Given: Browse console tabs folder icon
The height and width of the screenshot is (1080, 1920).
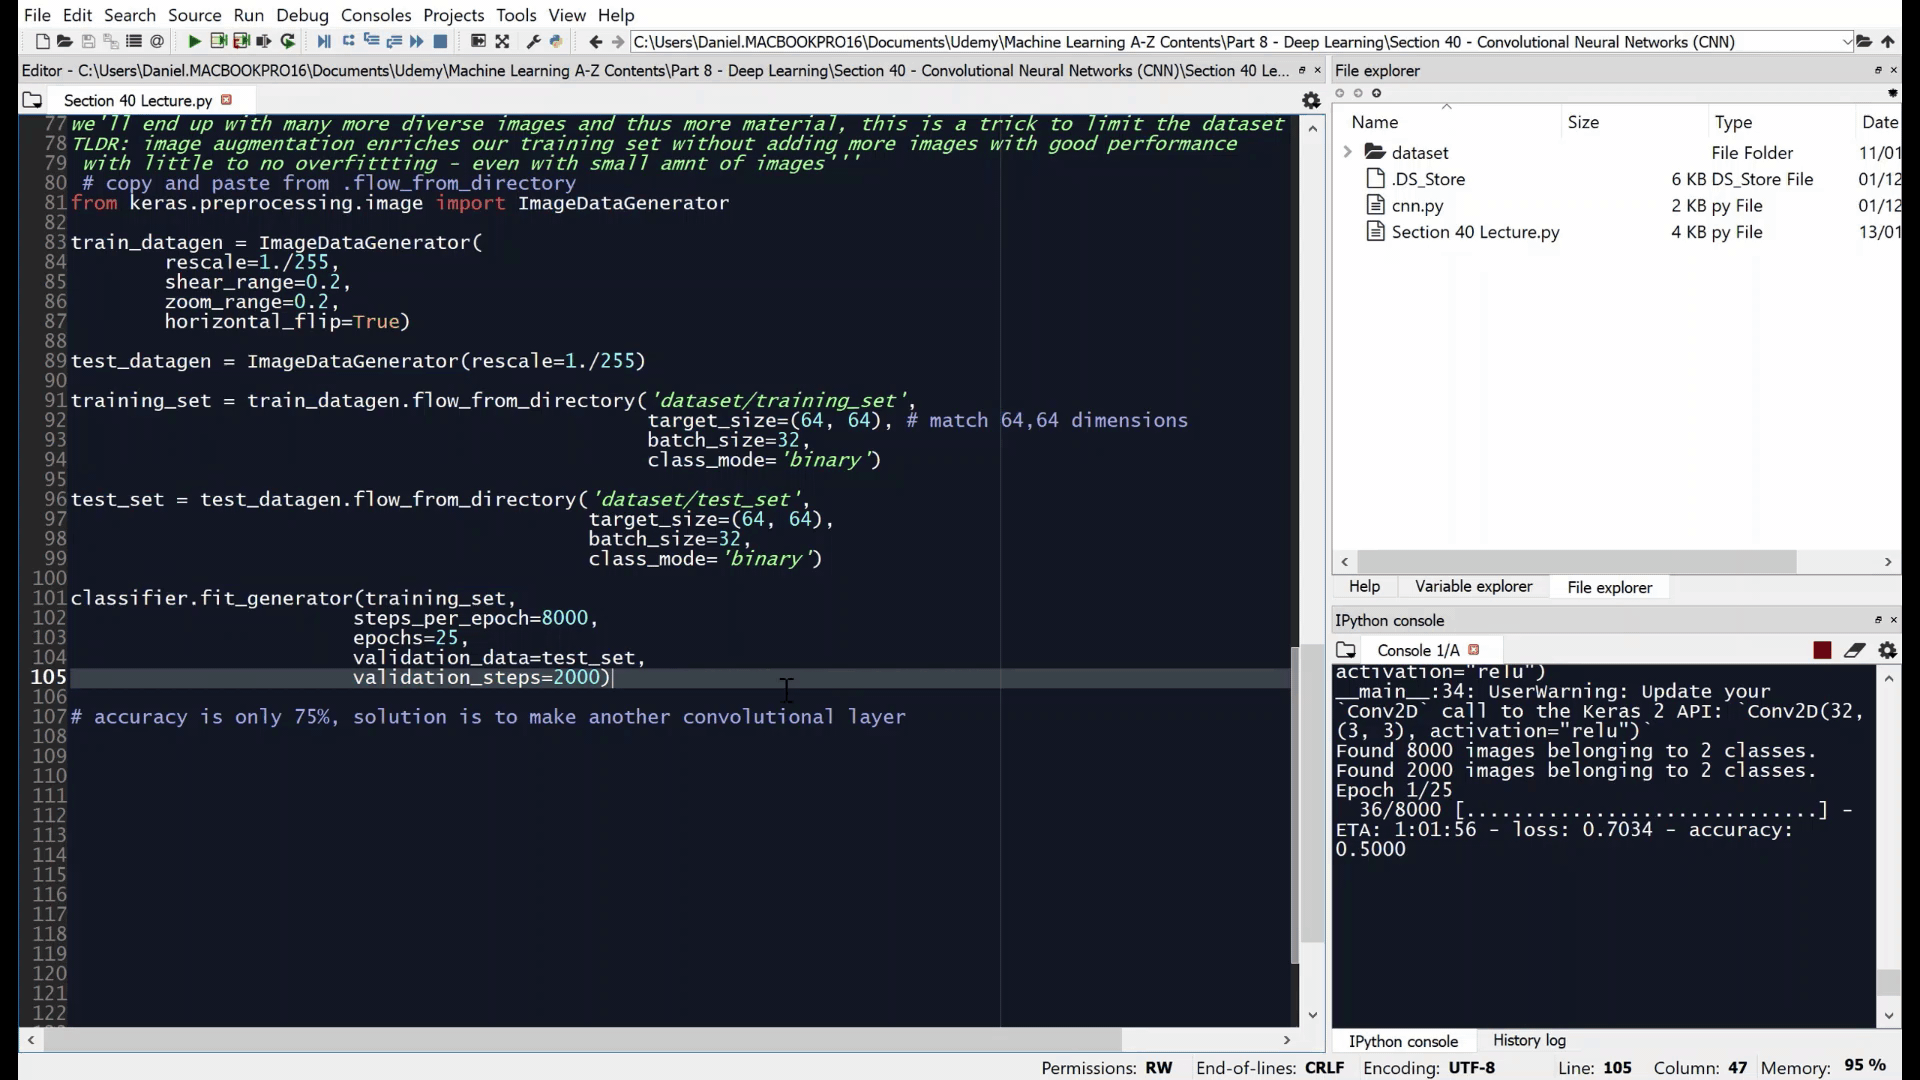Looking at the screenshot, I should (x=1346, y=650).
